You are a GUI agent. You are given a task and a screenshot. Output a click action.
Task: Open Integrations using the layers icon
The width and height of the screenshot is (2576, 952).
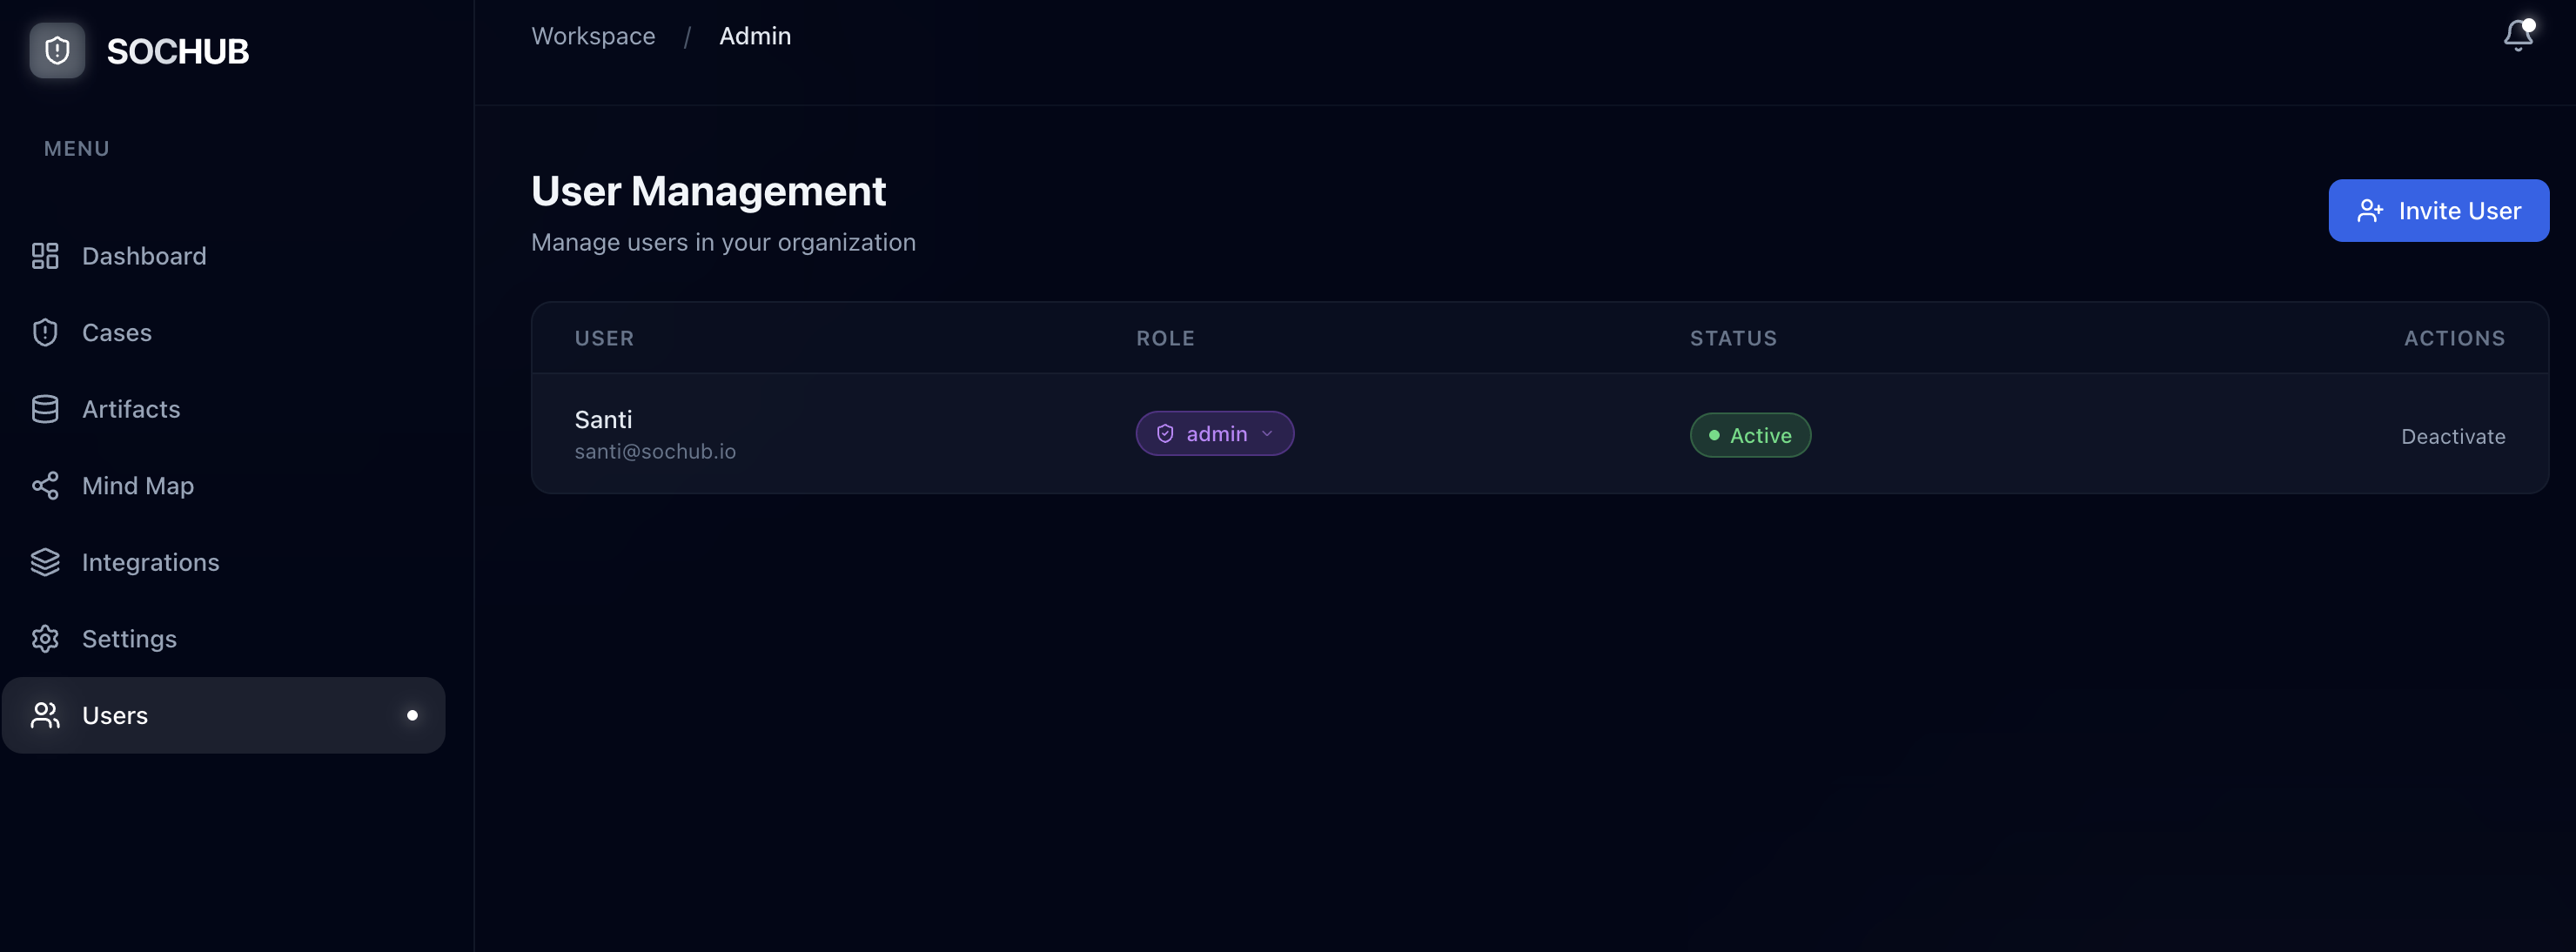(x=45, y=562)
